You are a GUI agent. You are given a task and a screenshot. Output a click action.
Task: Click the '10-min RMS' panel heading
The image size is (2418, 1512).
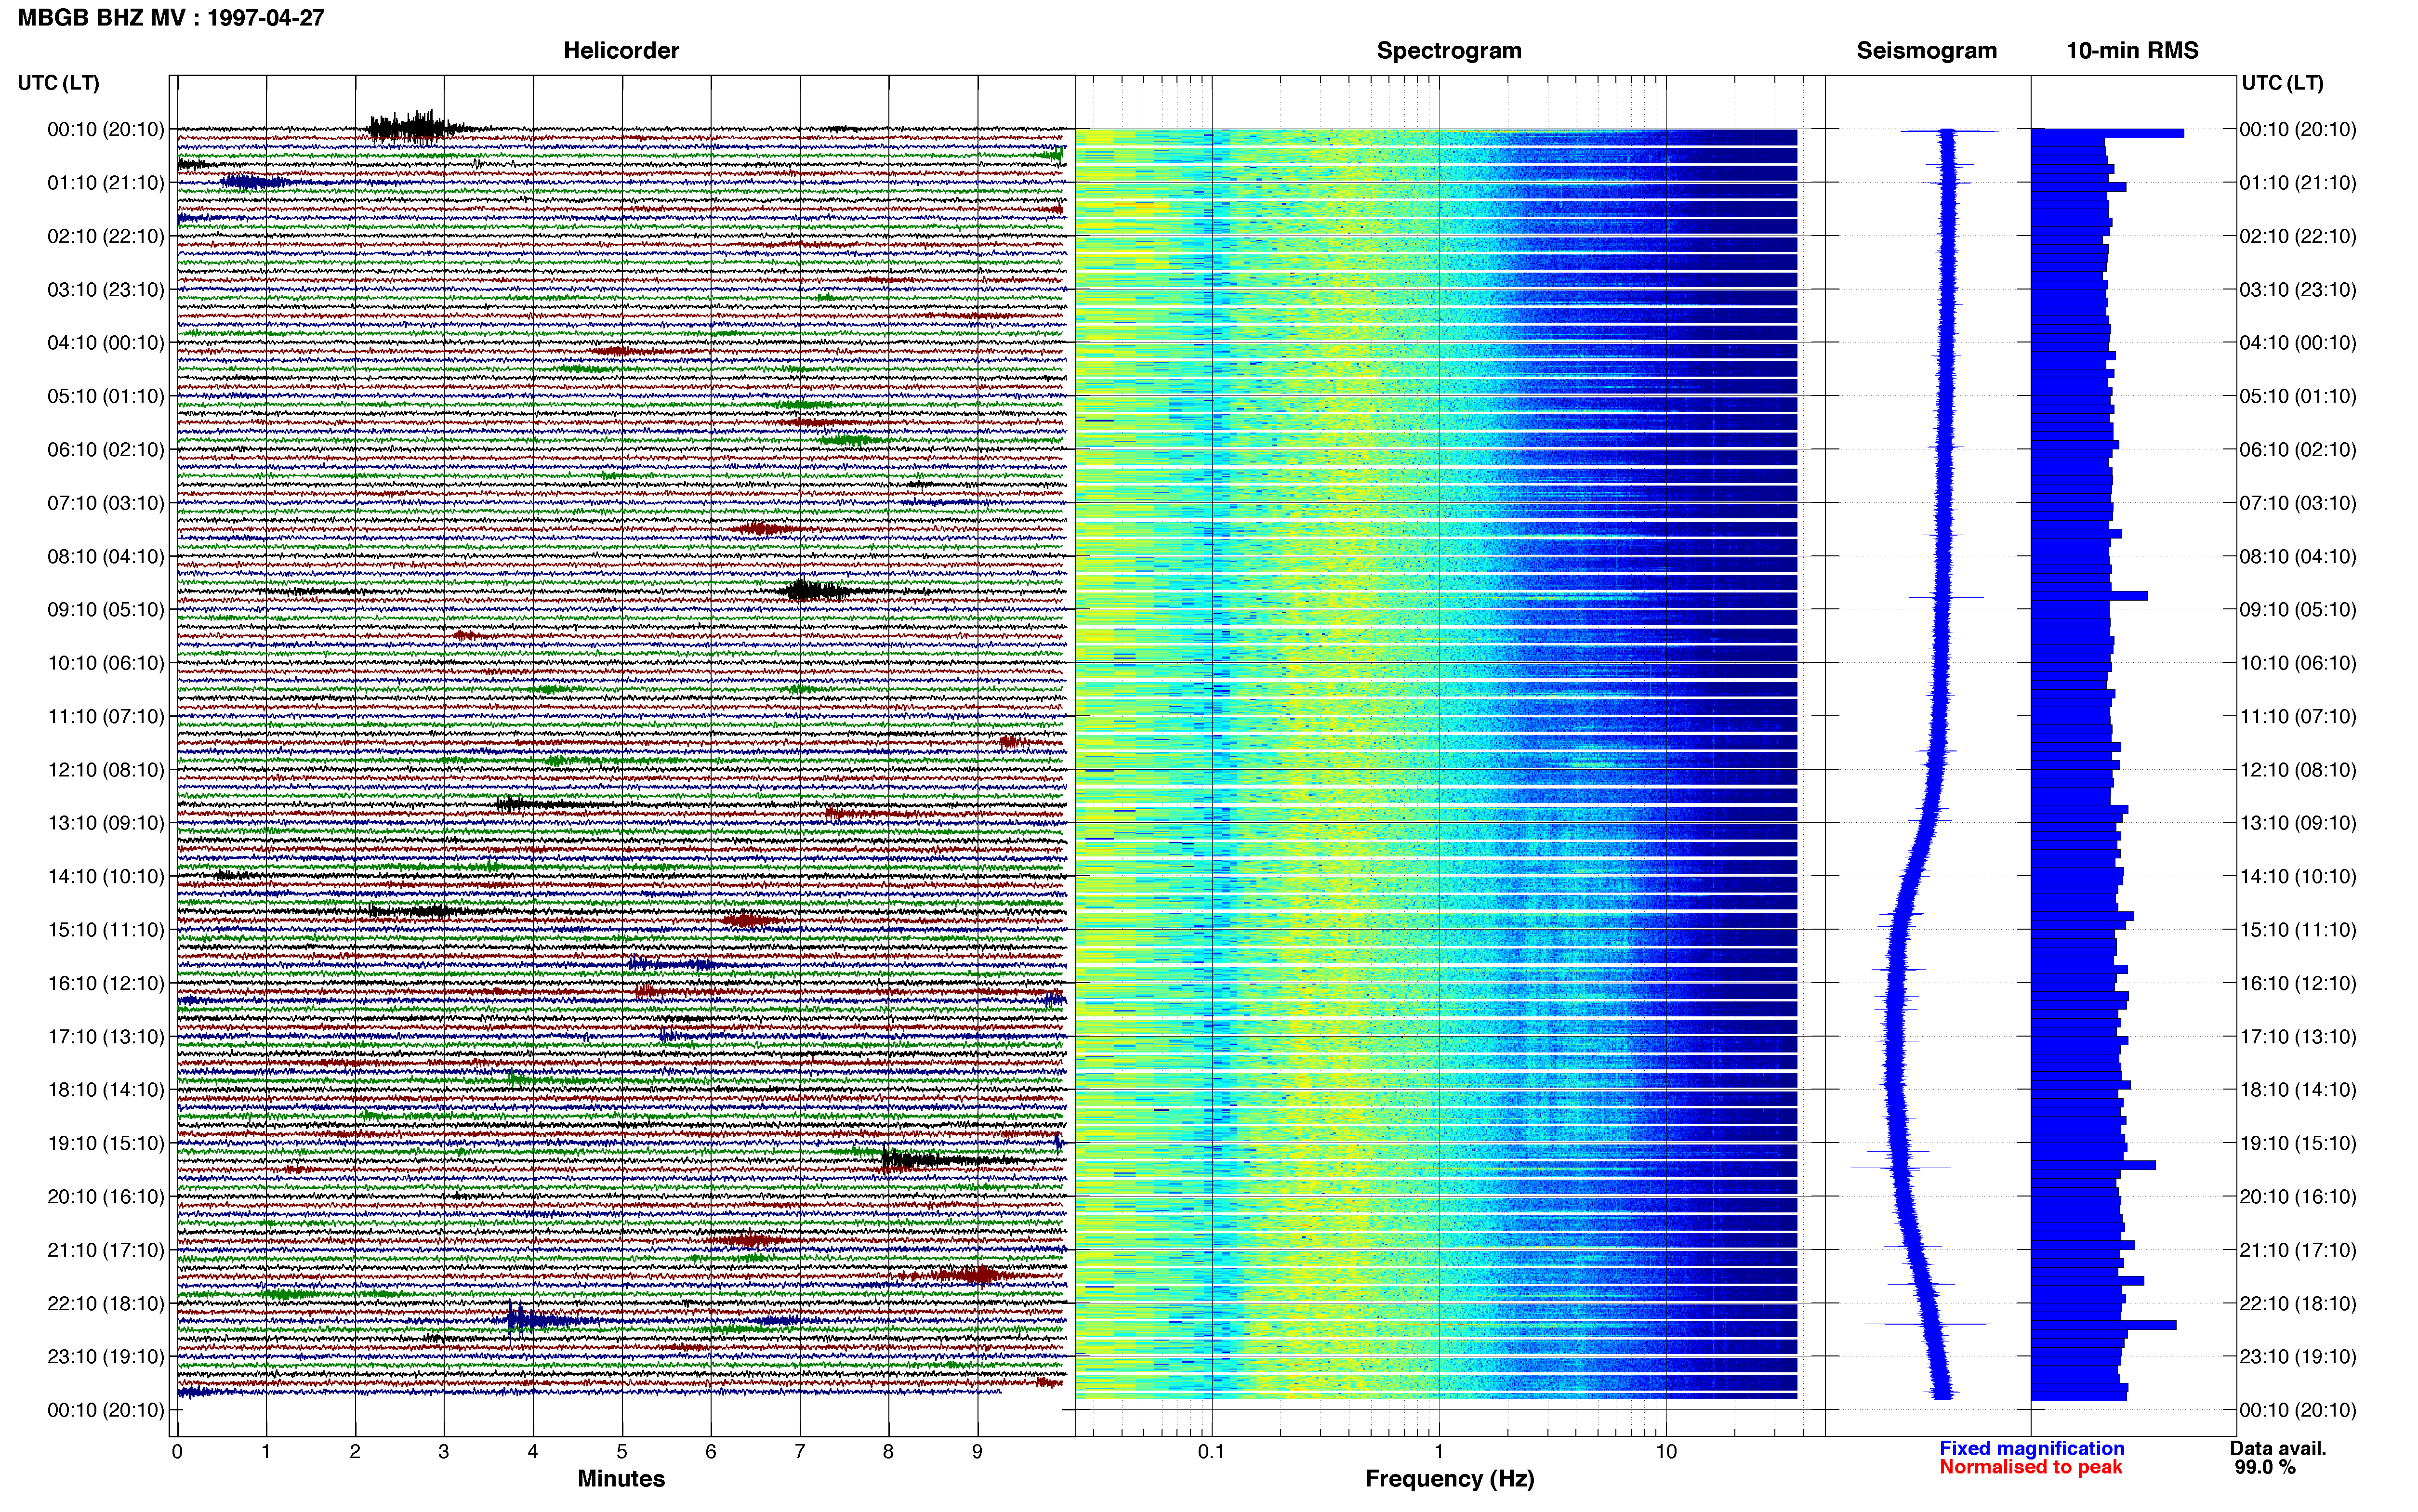[x=2132, y=50]
